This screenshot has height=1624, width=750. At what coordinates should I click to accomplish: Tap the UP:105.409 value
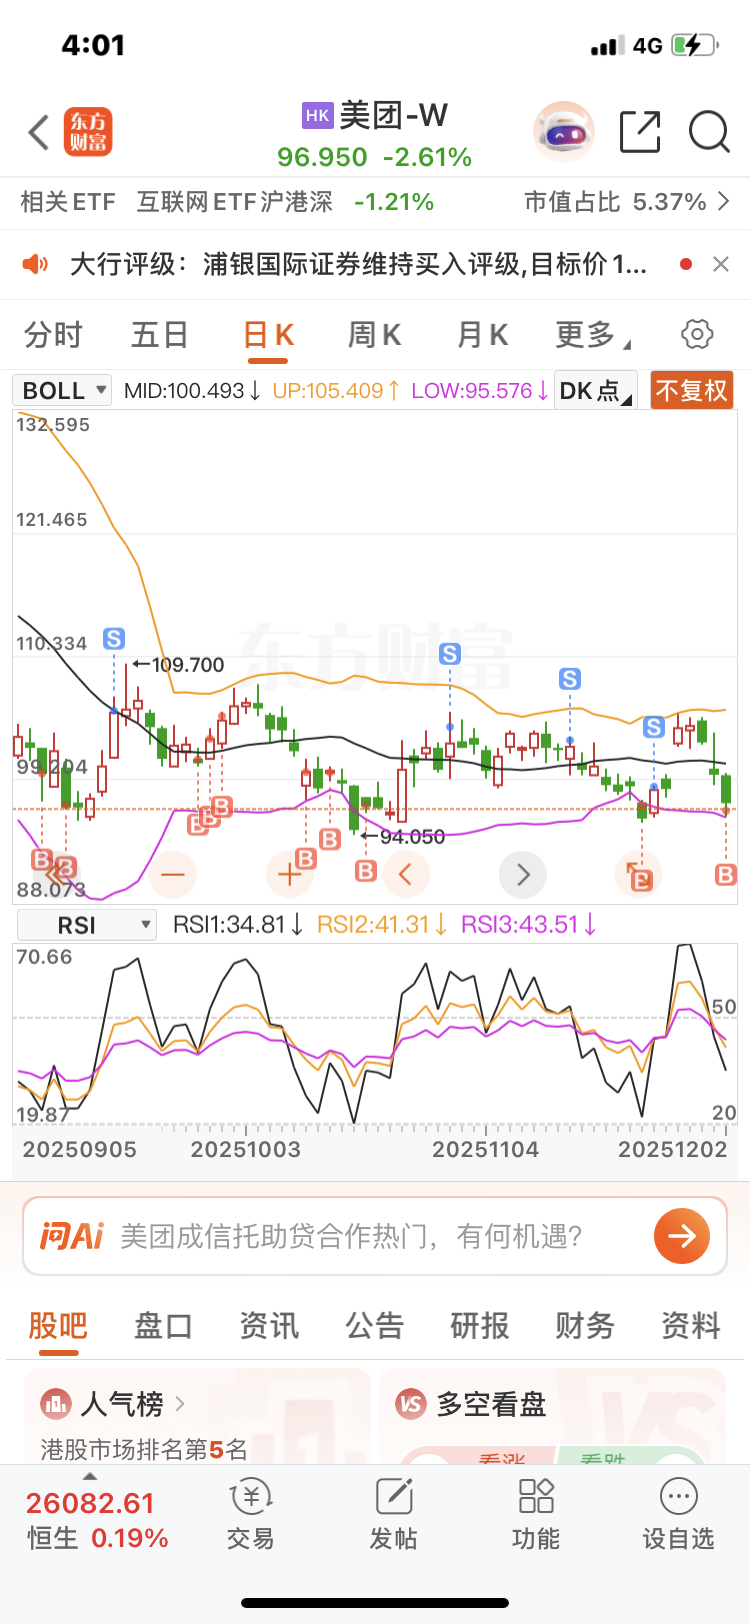click(x=337, y=390)
